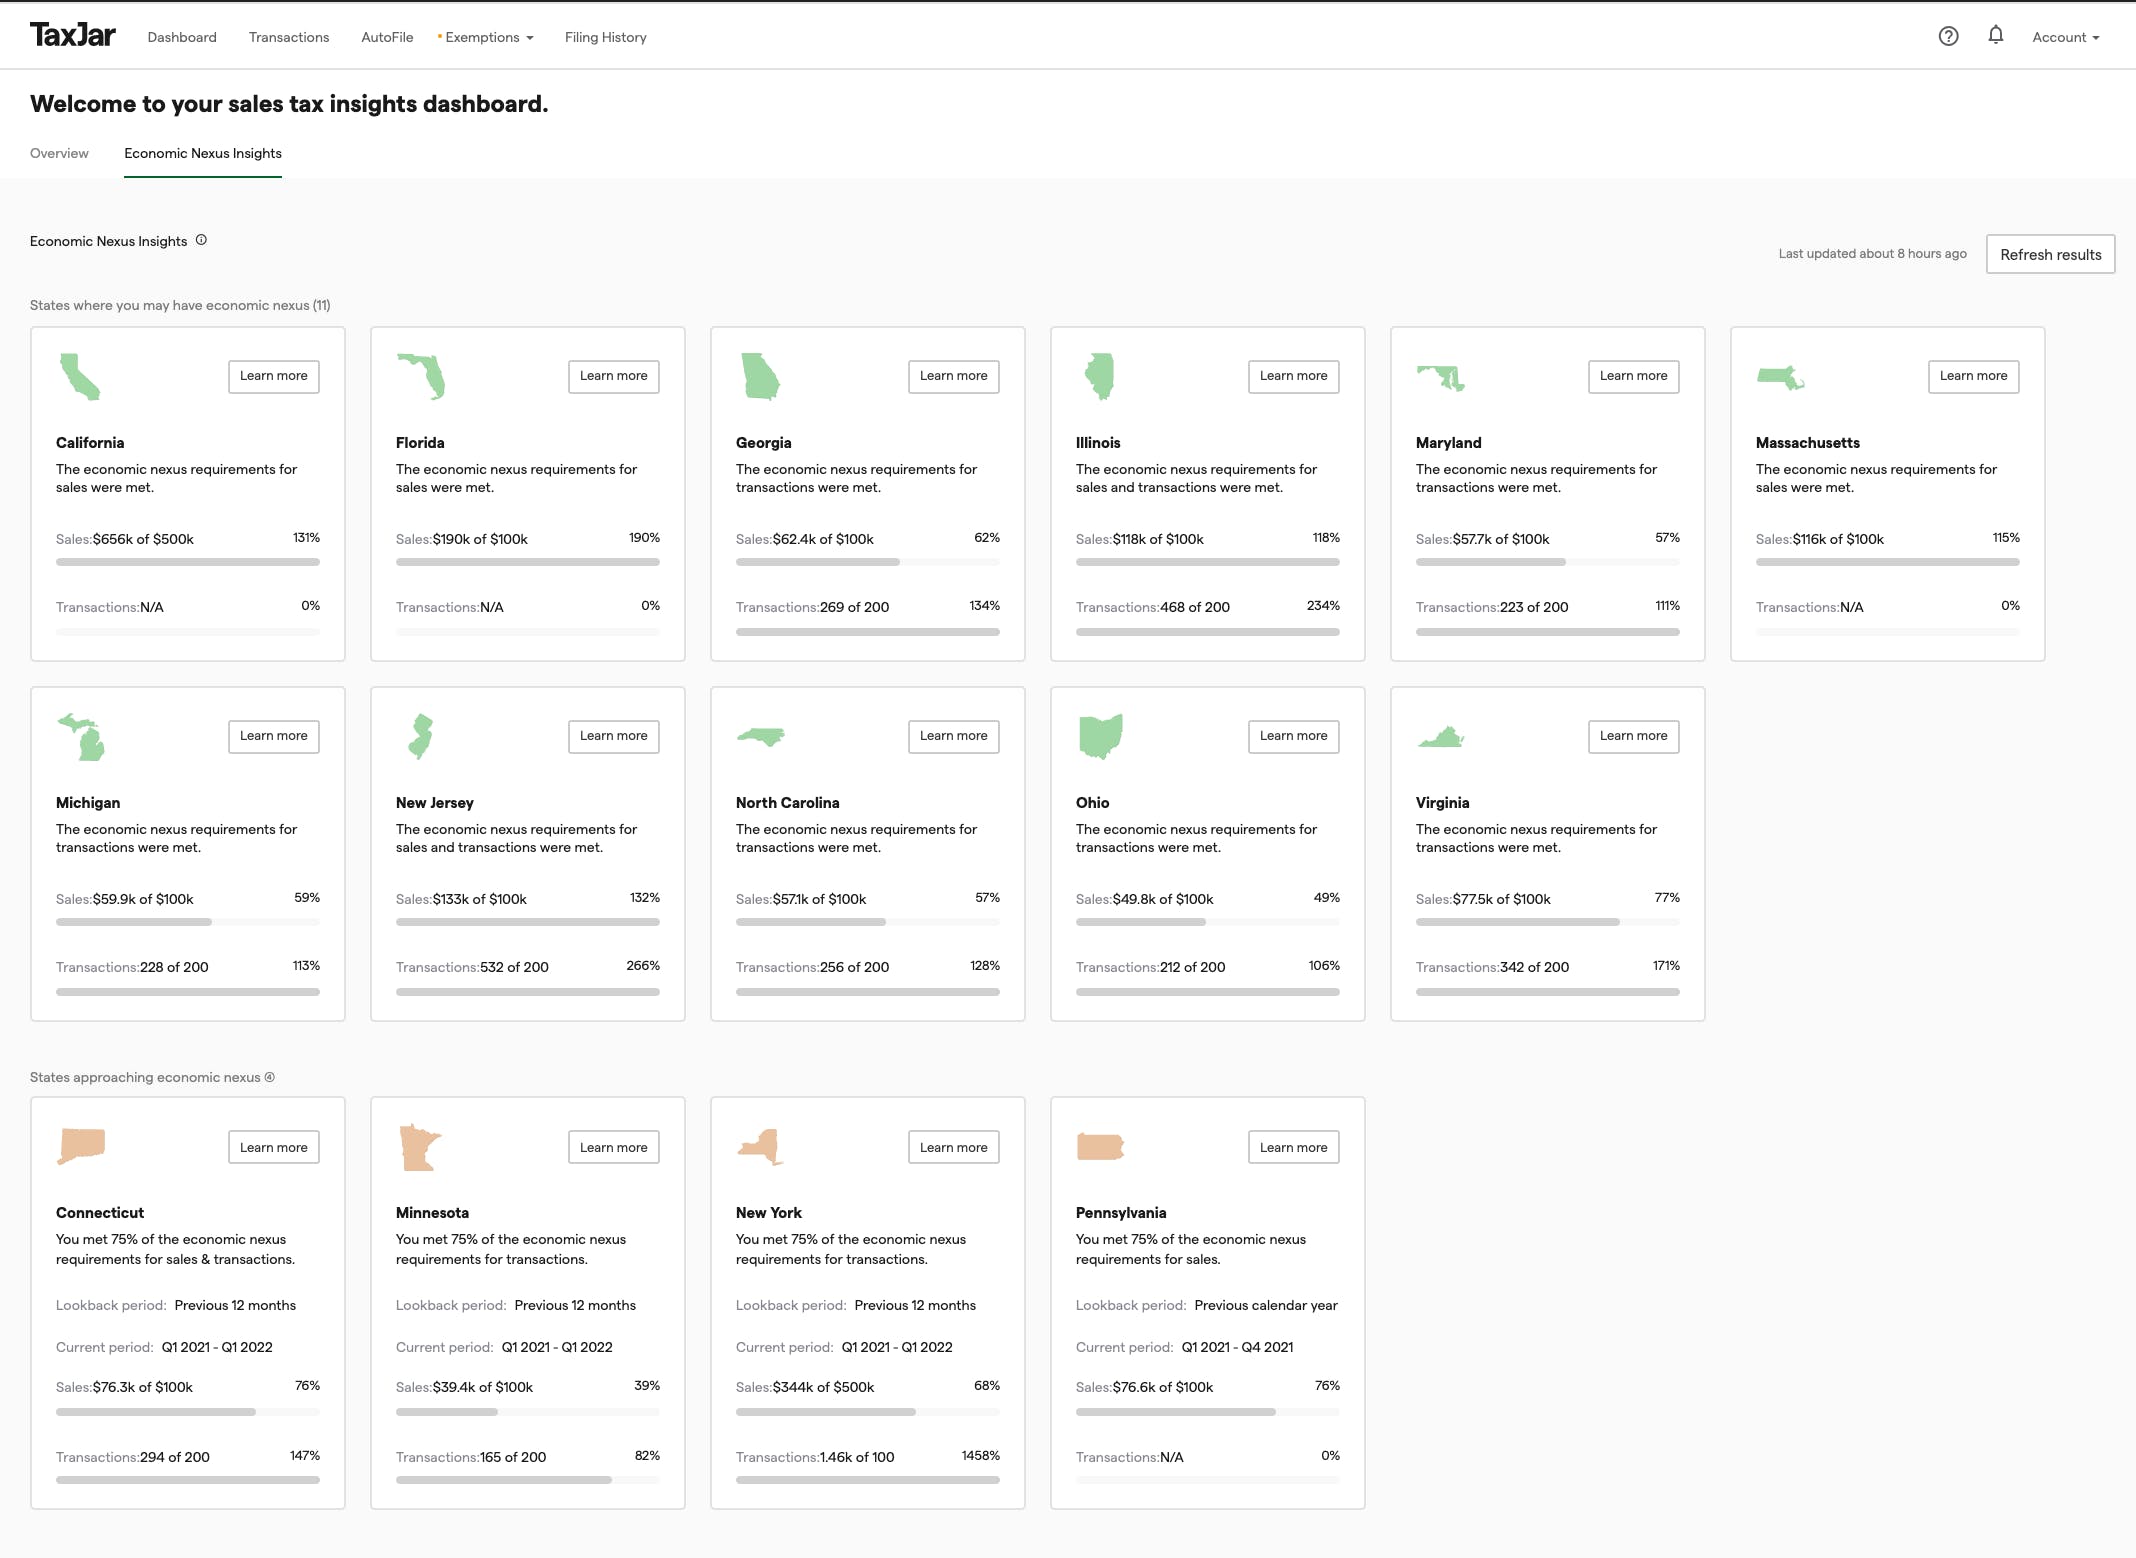Click the Florida state map icon
Viewport: 2136px width, 1558px height.
[x=421, y=376]
